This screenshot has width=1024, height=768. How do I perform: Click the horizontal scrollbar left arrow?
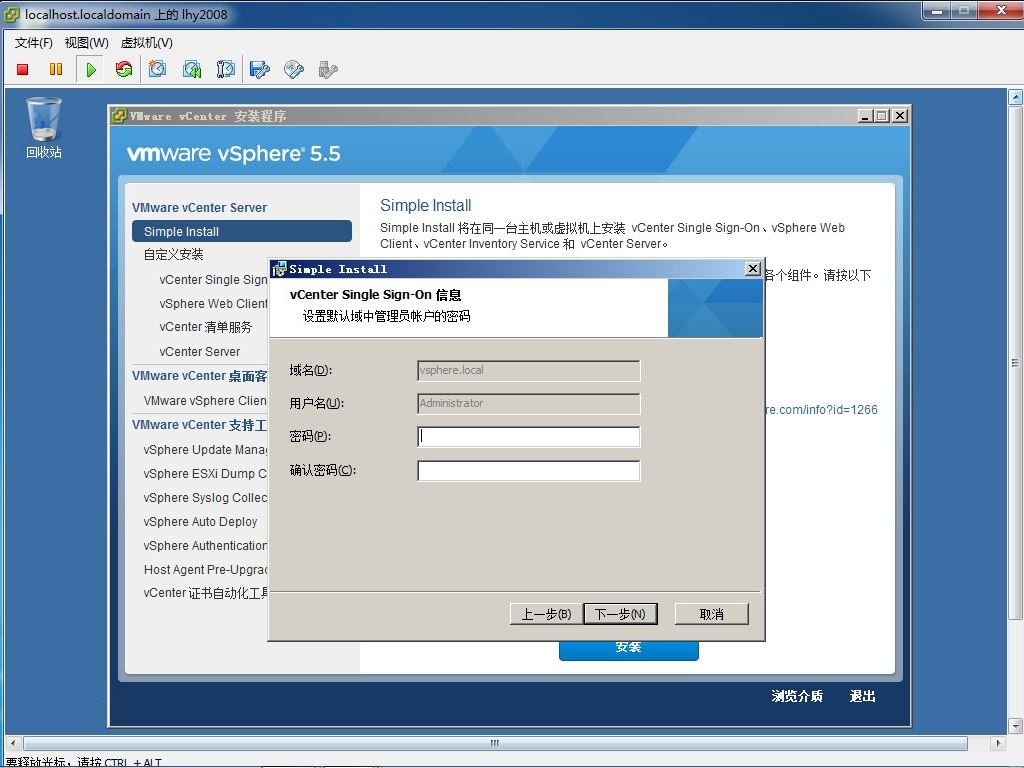[x=13, y=743]
